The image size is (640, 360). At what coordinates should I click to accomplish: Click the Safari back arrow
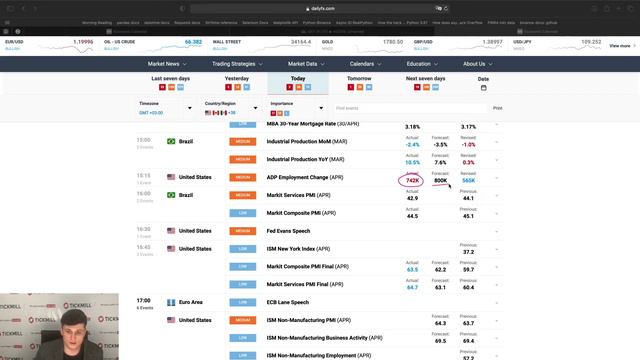point(23,8)
